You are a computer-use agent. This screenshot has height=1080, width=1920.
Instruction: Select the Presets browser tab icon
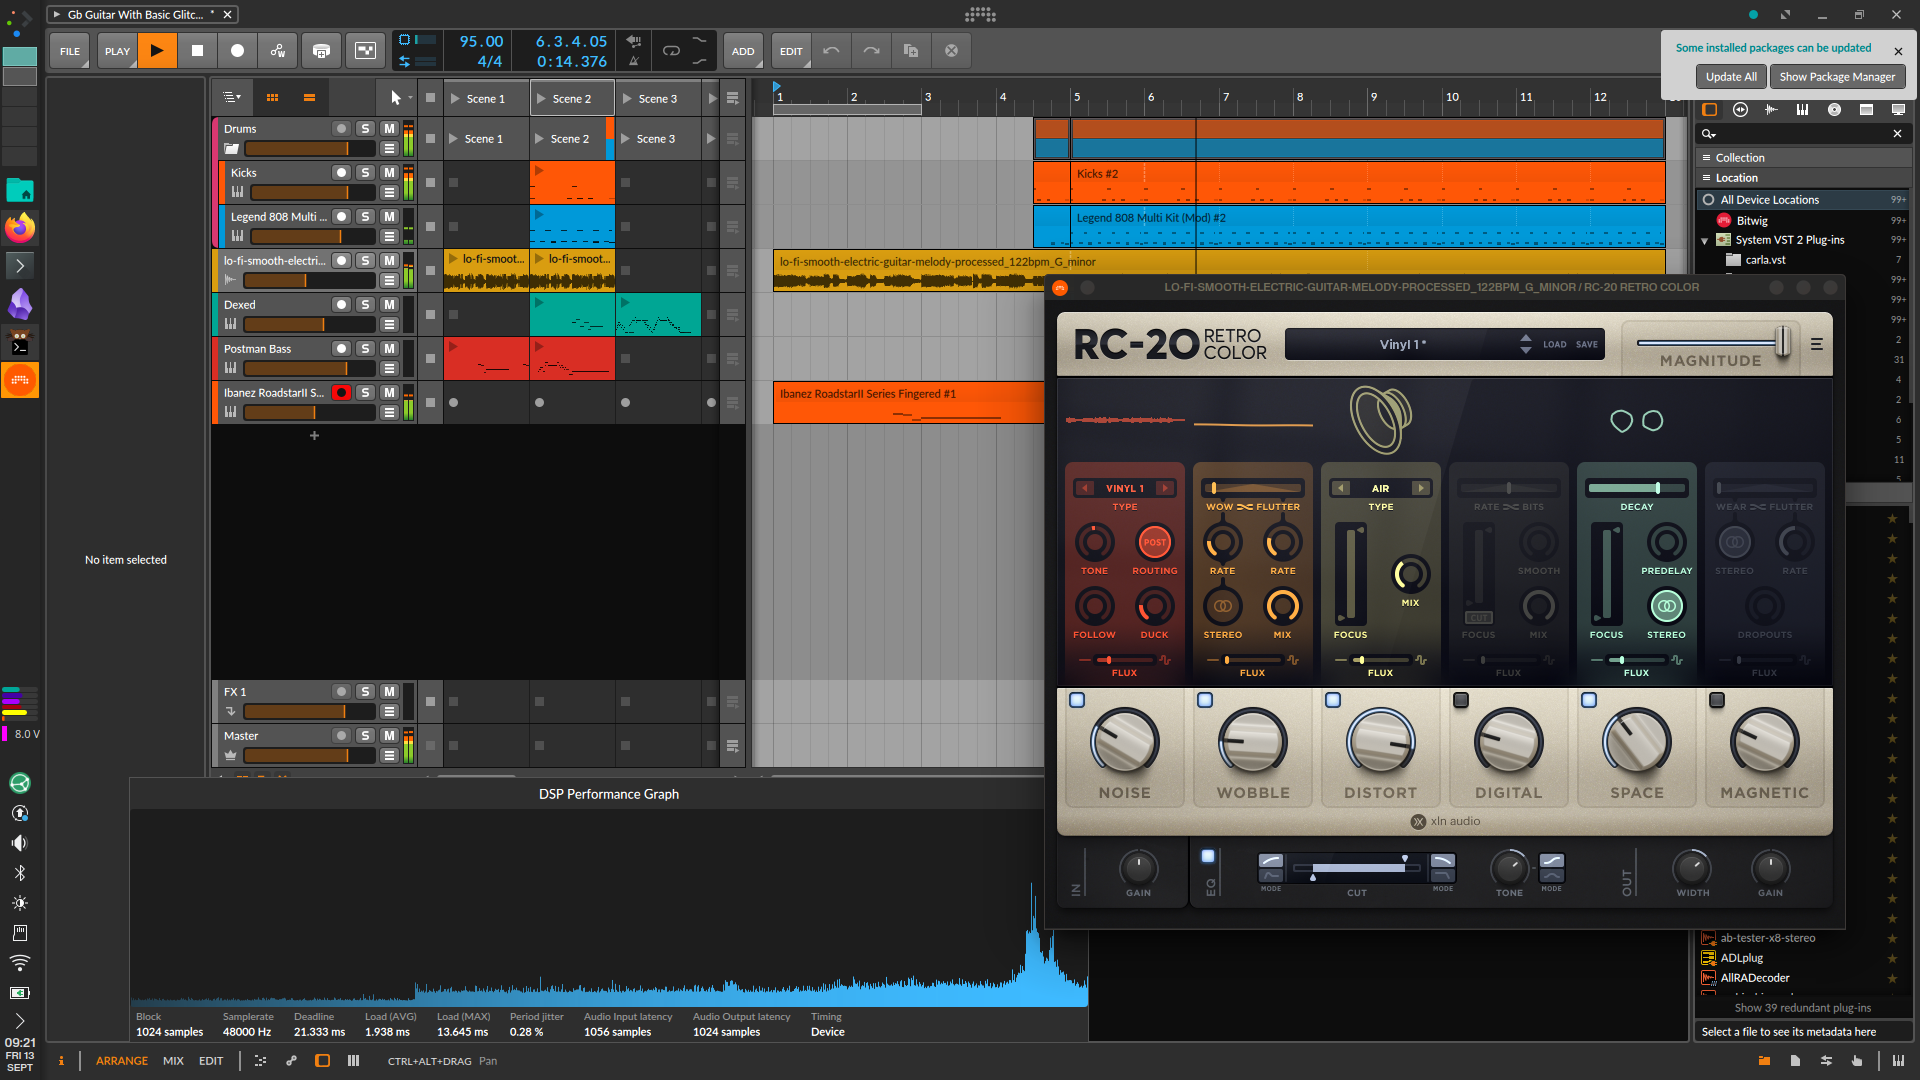pyautogui.click(x=1741, y=110)
